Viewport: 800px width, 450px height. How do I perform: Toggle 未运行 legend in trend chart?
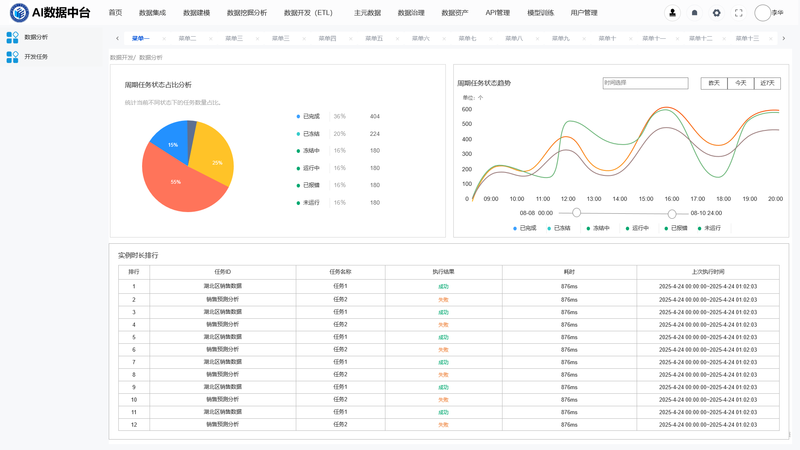708,228
